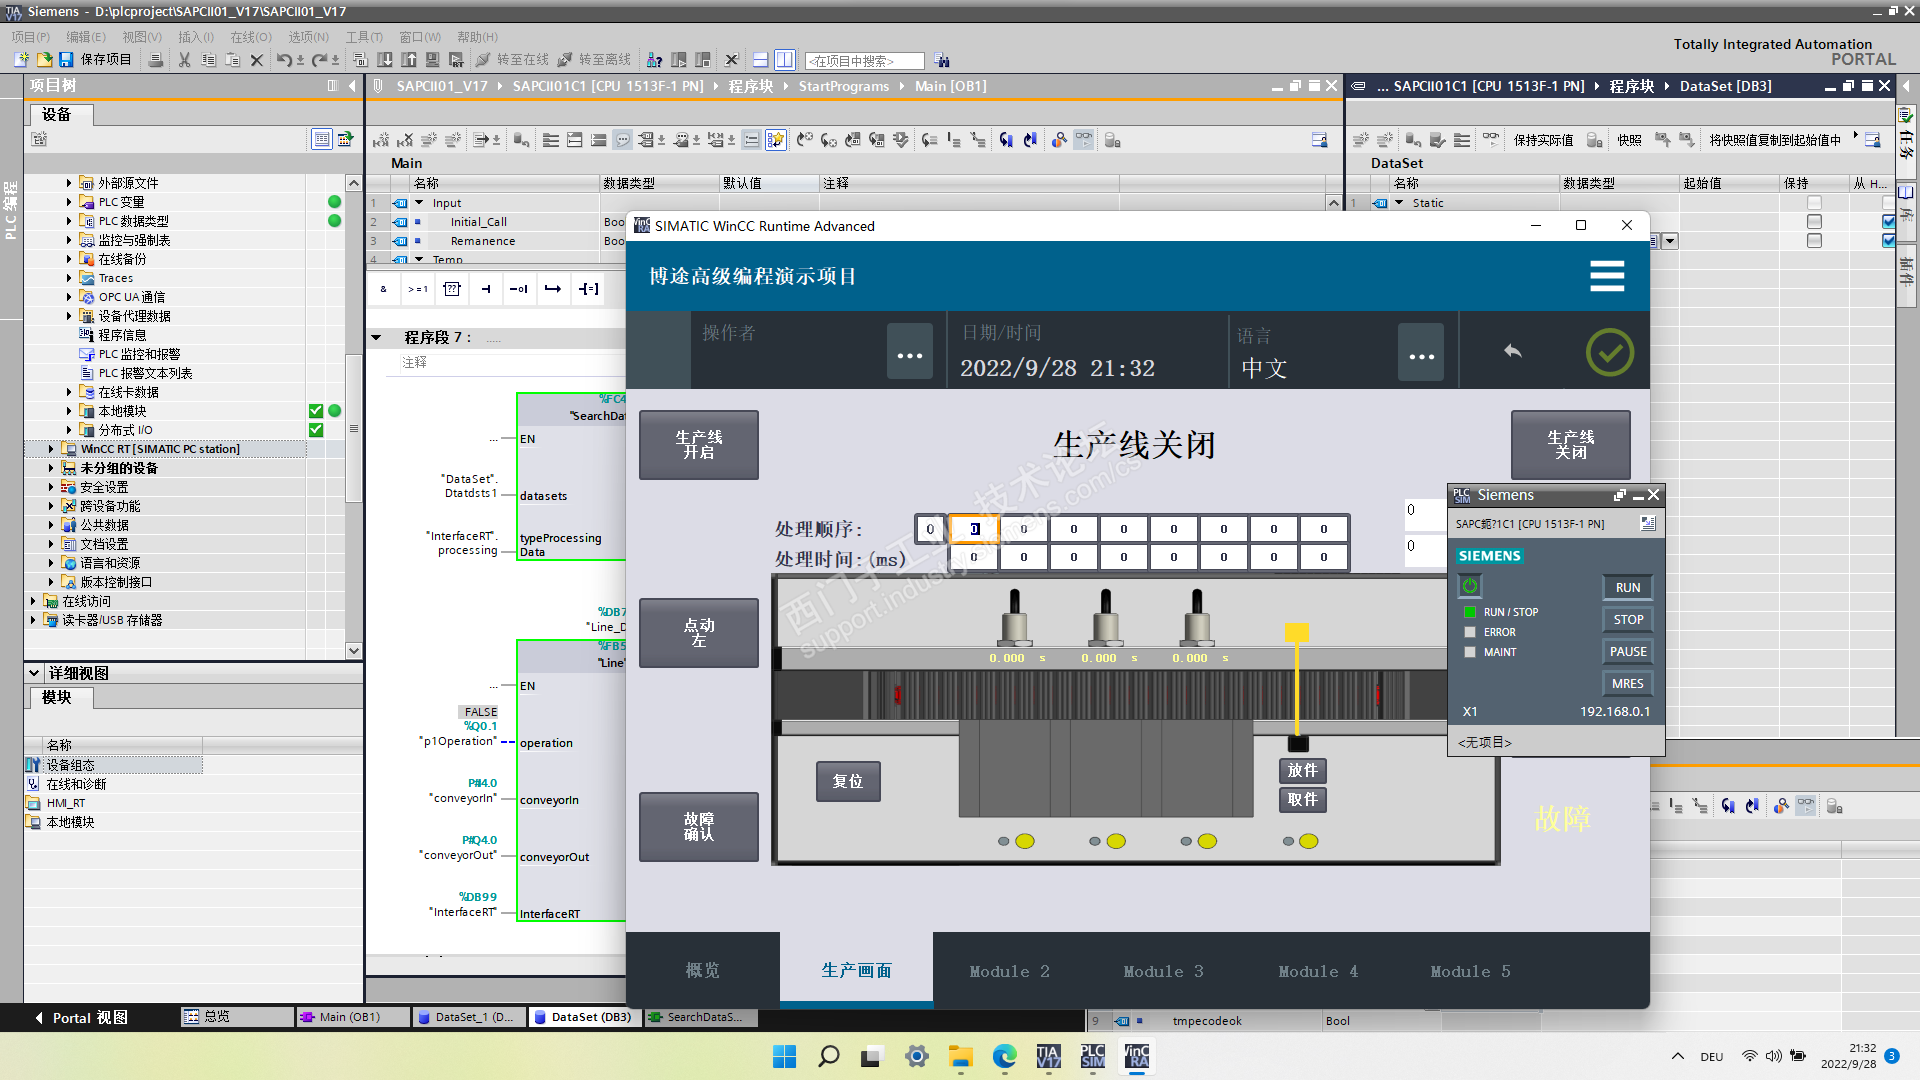The width and height of the screenshot is (1920, 1080).
Task: Click the Save project icon
Action: 66,60
